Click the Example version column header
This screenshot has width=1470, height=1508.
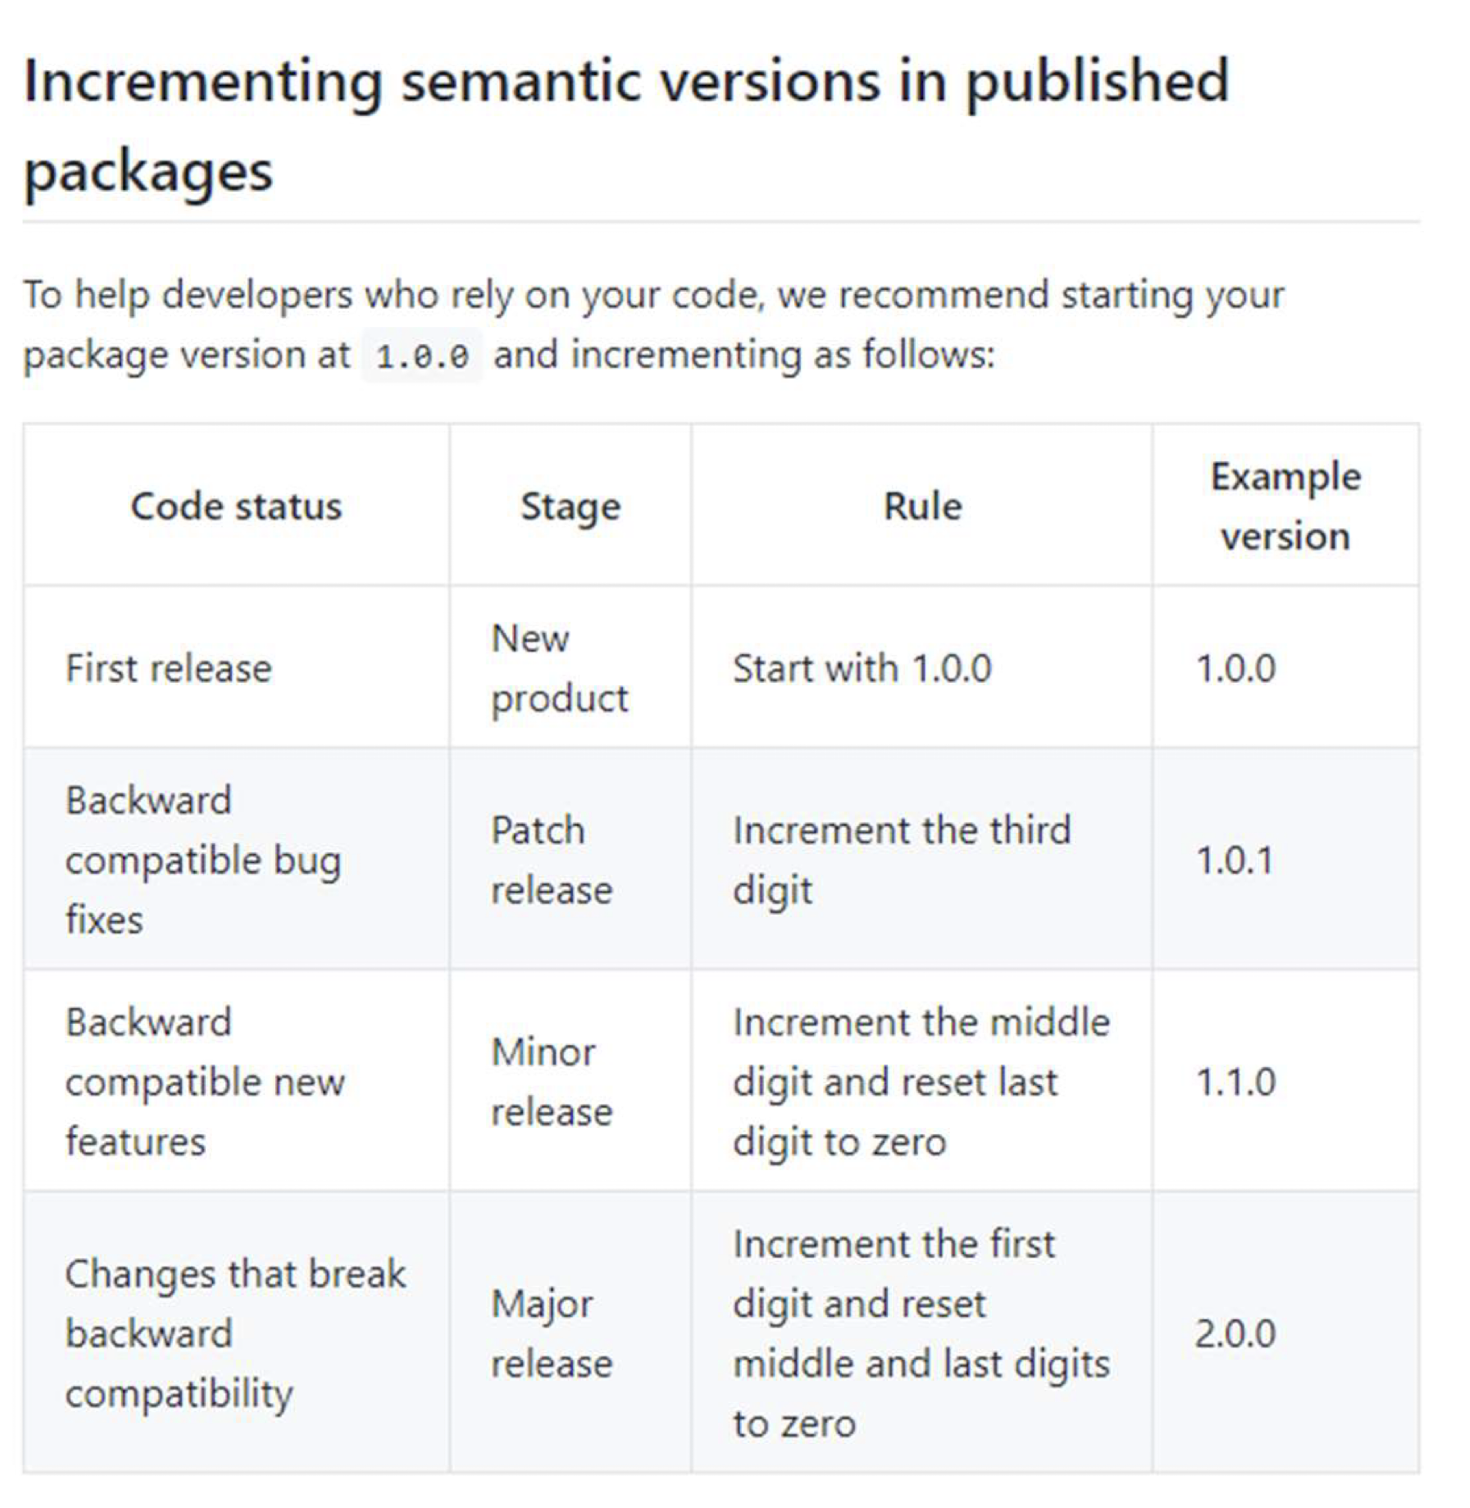(1285, 506)
